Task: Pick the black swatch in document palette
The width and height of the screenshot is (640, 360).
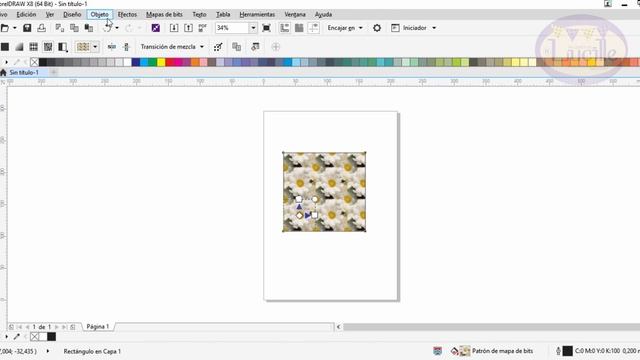Action: (51, 337)
